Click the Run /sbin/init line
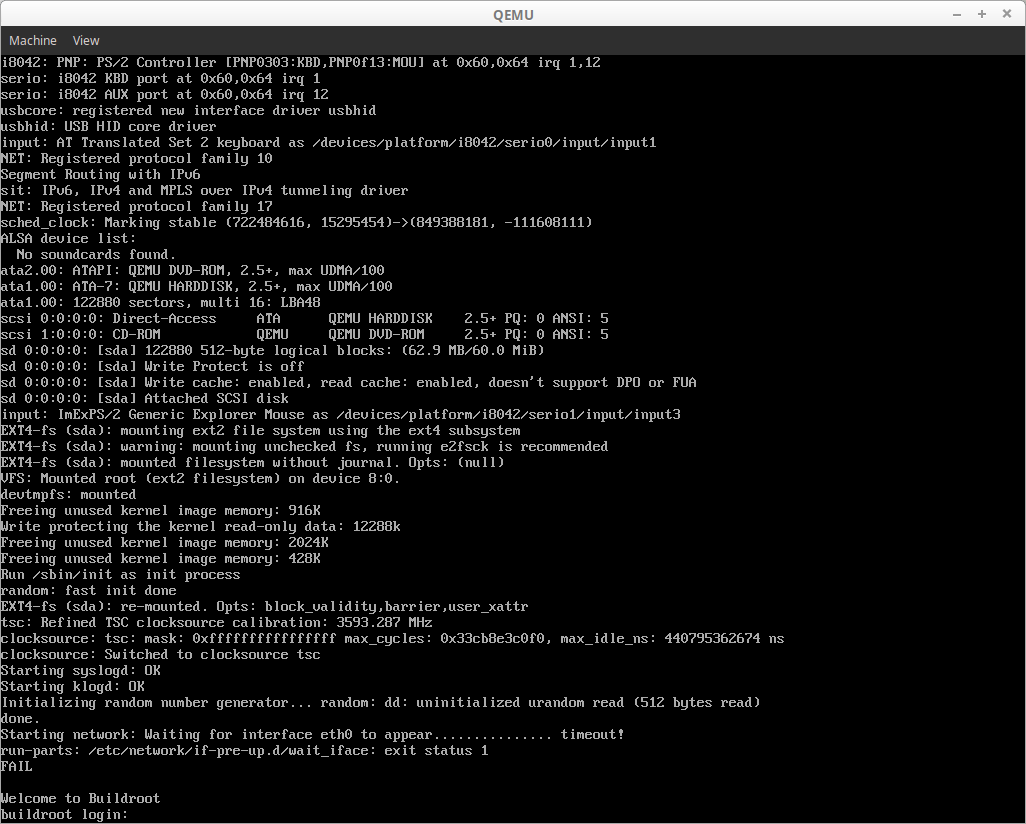1026x824 pixels. tap(120, 575)
